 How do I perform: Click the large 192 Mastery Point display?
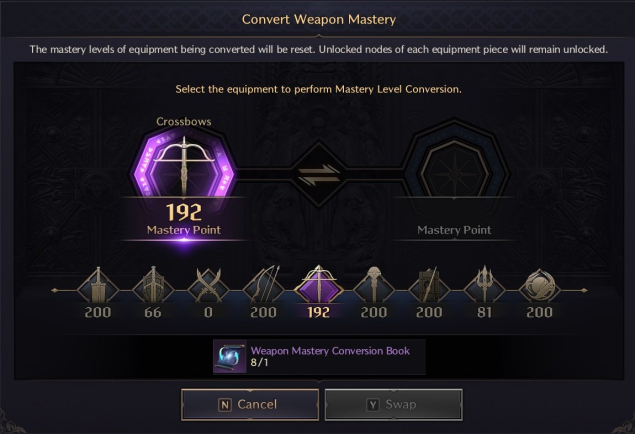pos(184,213)
